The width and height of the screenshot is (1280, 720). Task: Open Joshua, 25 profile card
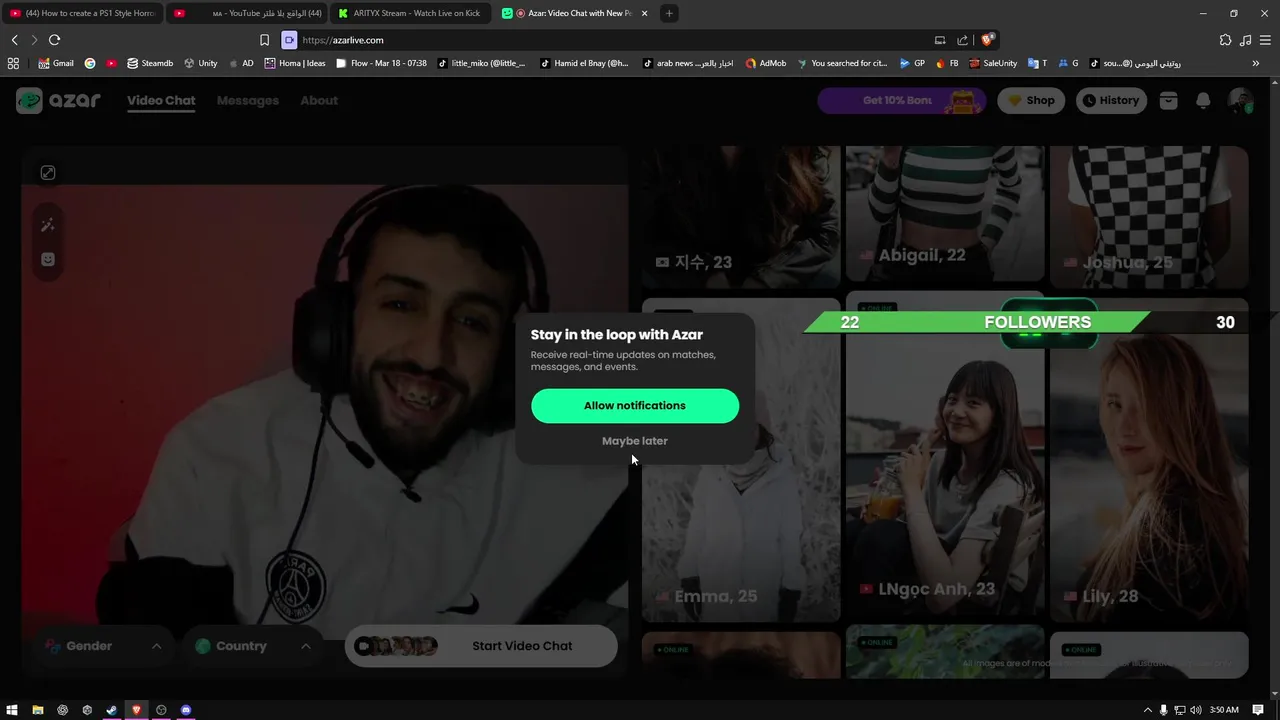click(1149, 217)
